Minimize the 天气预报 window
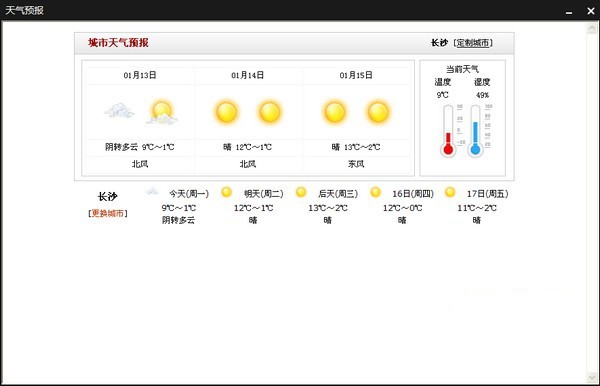Image resolution: width=600 pixels, height=386 pixels. (569, 12)
